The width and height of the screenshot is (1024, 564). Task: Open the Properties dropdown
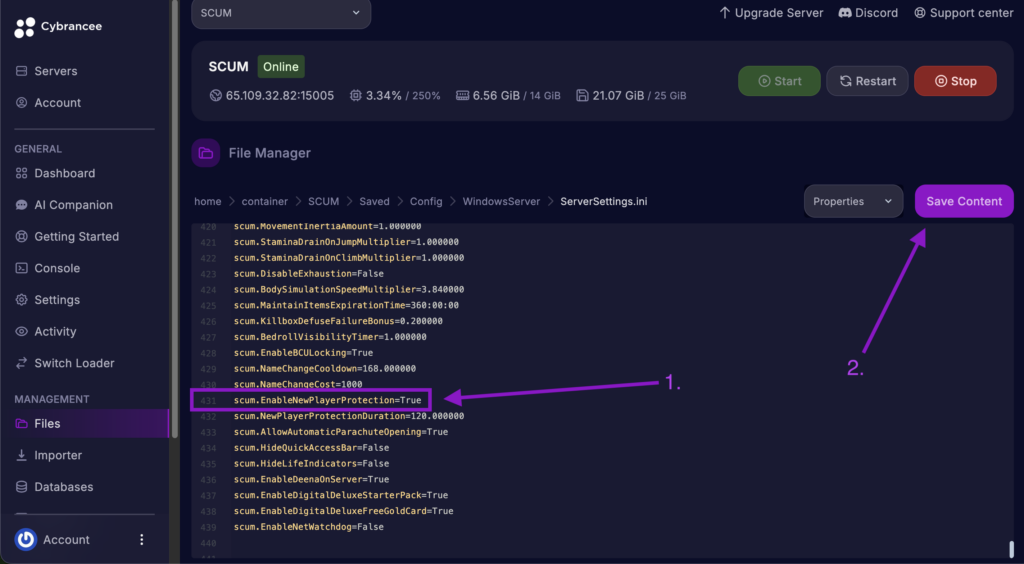(854, 201)
